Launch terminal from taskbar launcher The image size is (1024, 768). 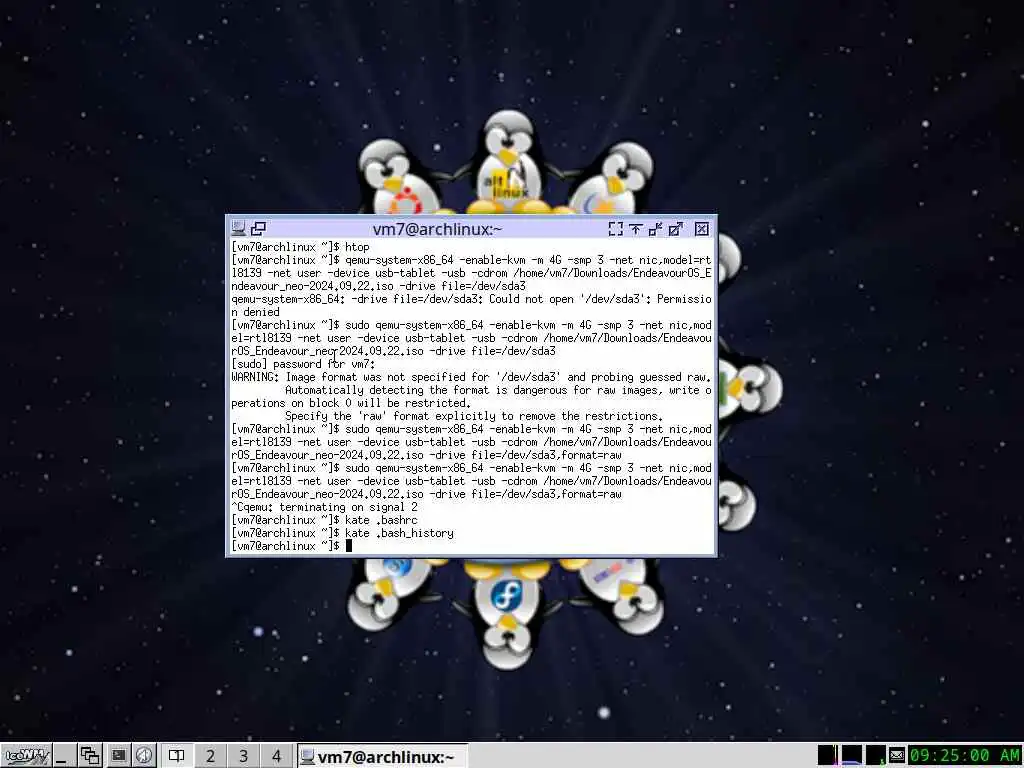tap(118, 756)
